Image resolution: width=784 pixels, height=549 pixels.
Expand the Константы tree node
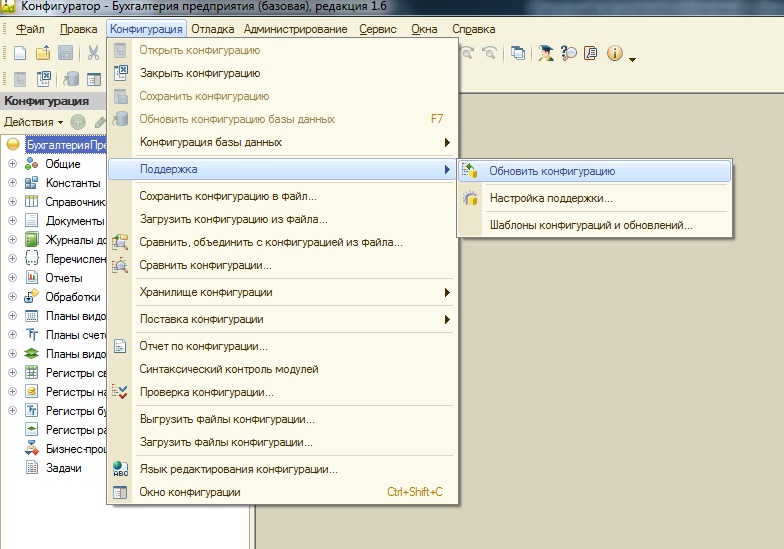12,182
